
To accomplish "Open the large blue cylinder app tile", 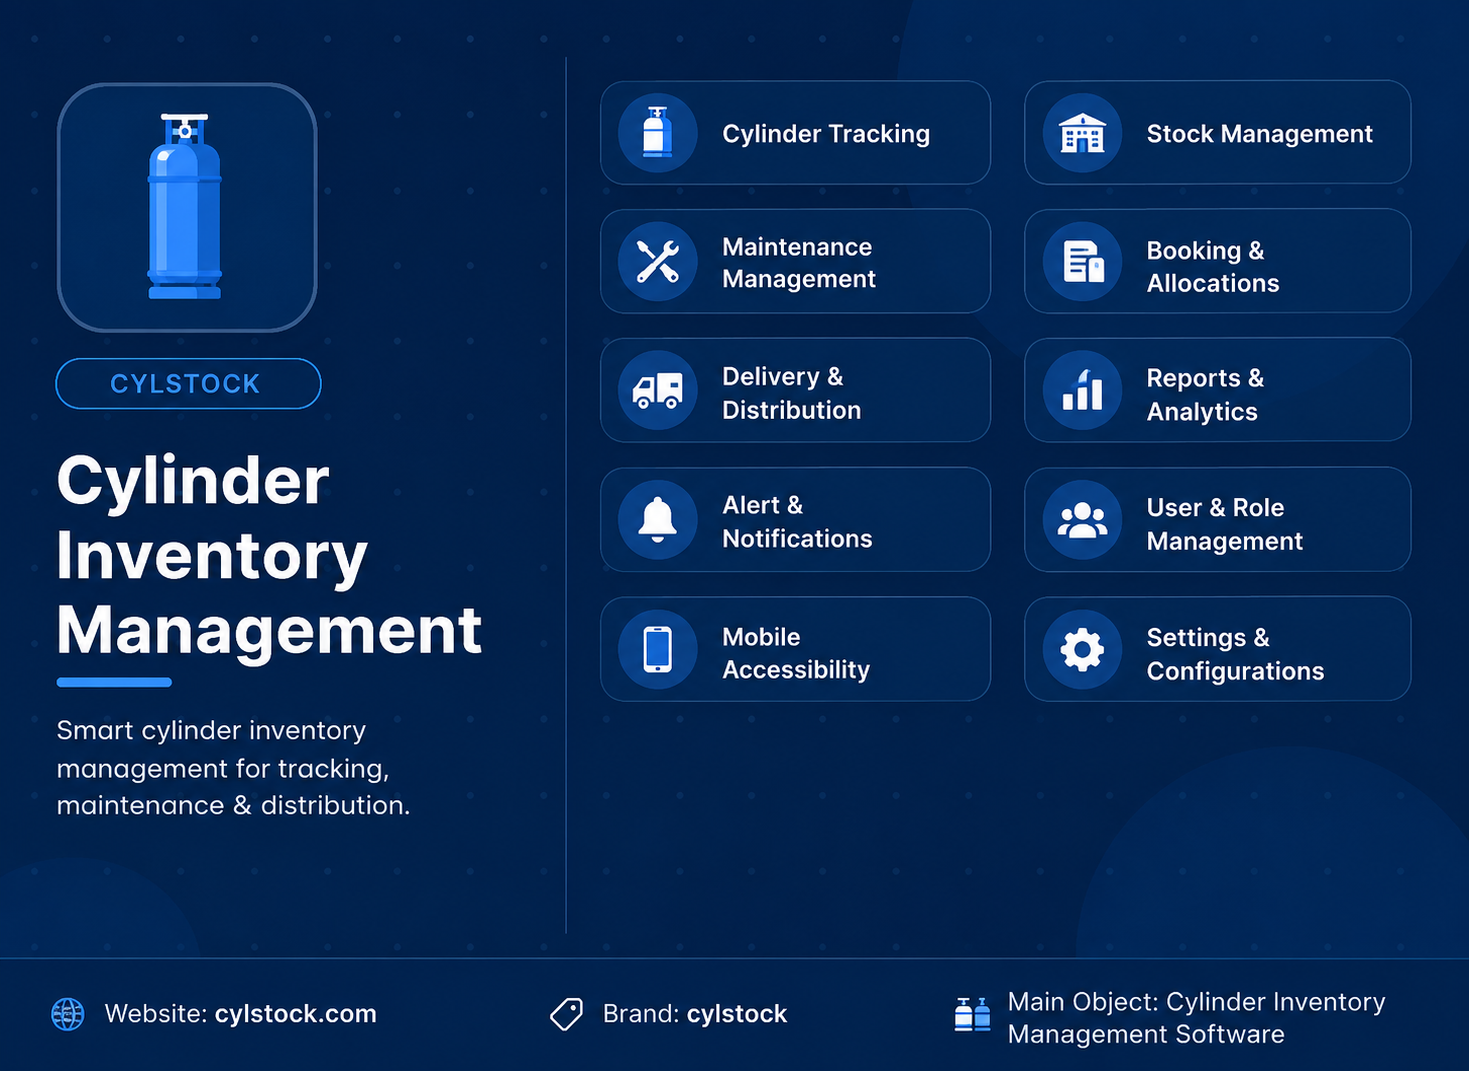I will coord(187,207).
